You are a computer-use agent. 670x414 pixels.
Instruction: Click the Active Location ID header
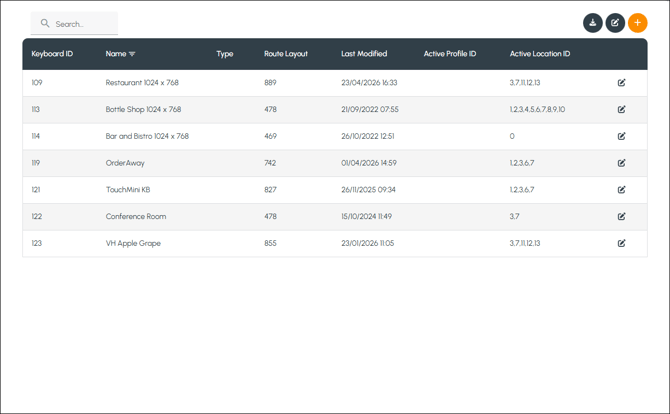(x=540, y=54)
